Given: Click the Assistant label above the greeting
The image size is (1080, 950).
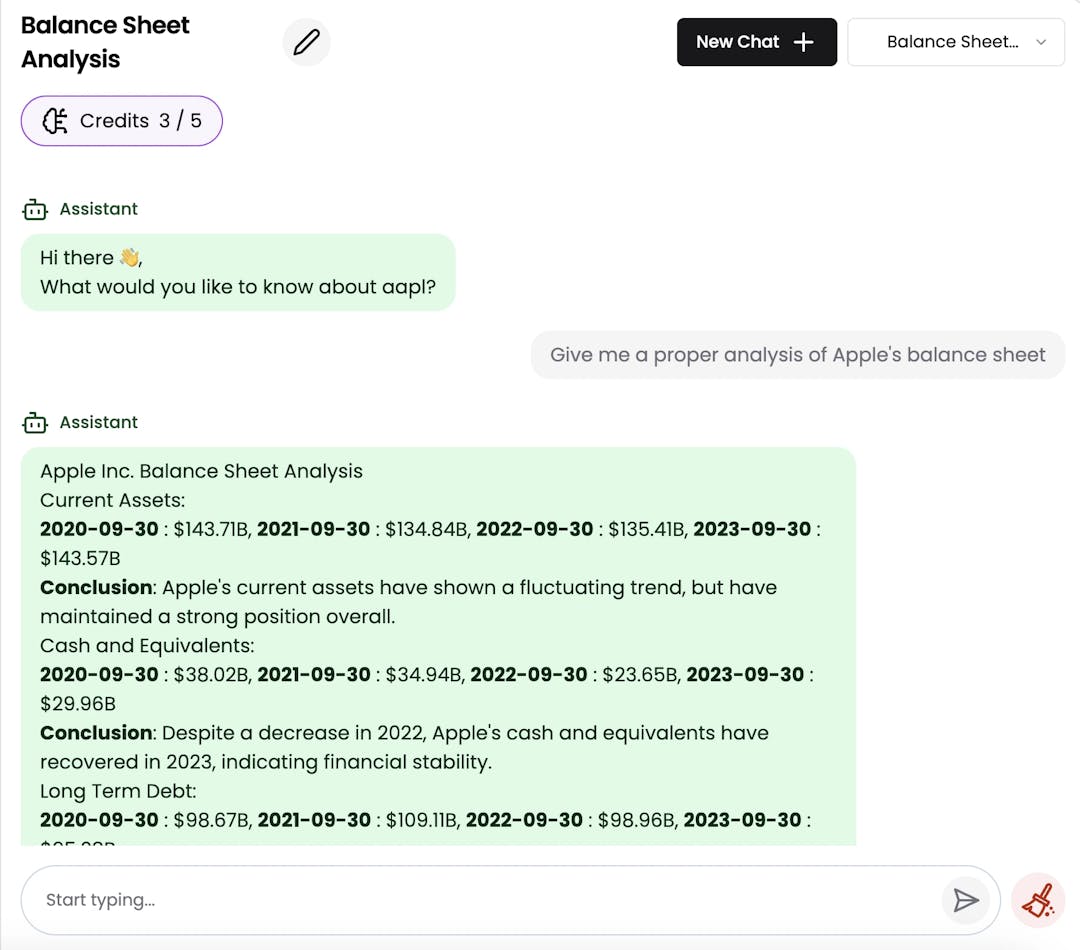Looking at the screenshot, I should tap(98, 208).
